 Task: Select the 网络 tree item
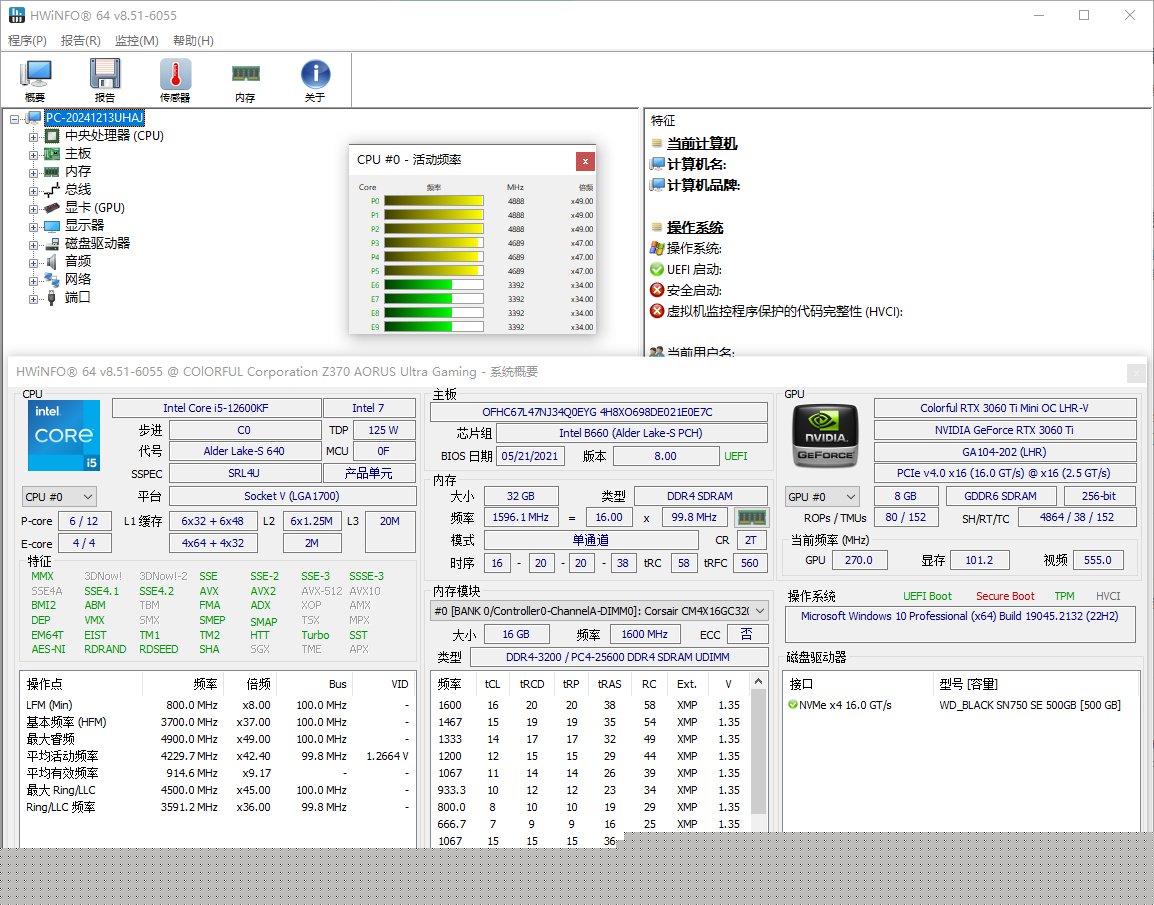[78, 280]
